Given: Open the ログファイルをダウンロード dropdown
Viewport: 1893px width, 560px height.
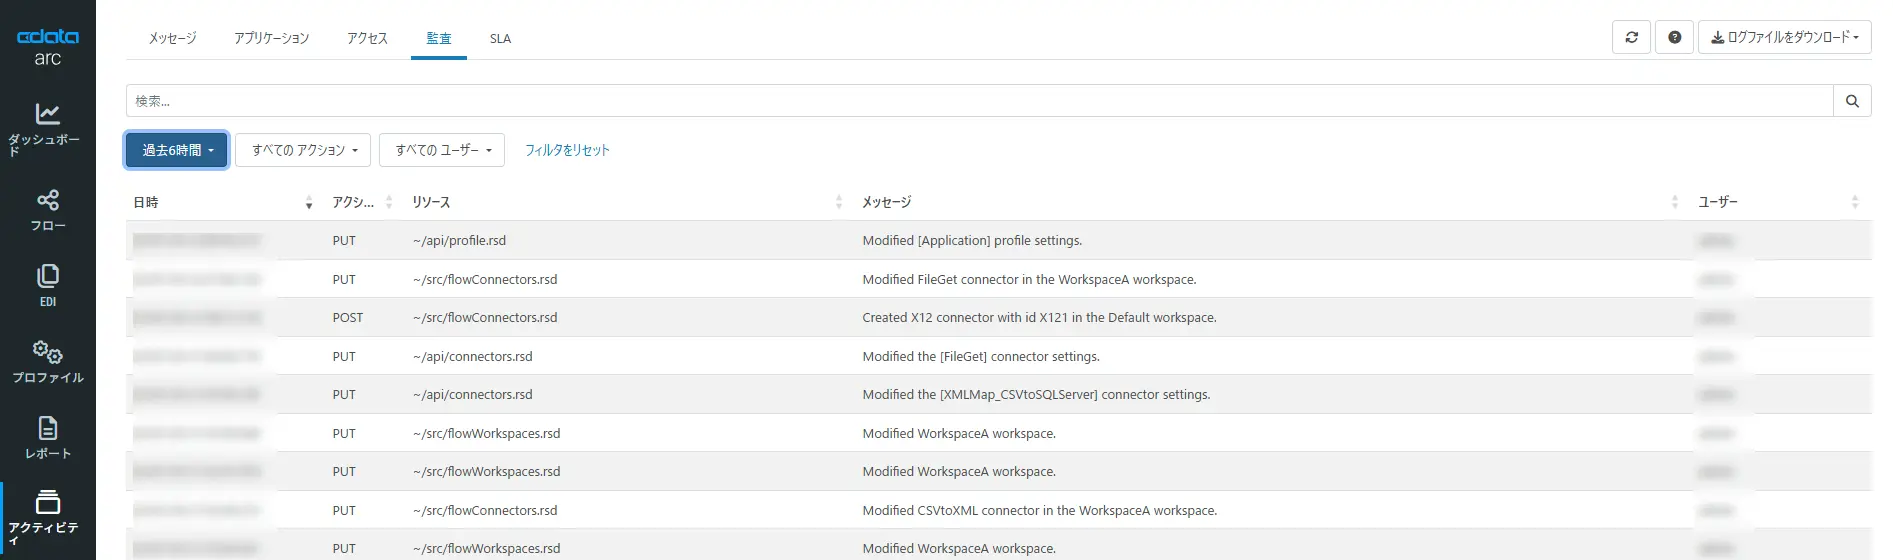Looking at the screenshot, I should tap(1784, 37).
